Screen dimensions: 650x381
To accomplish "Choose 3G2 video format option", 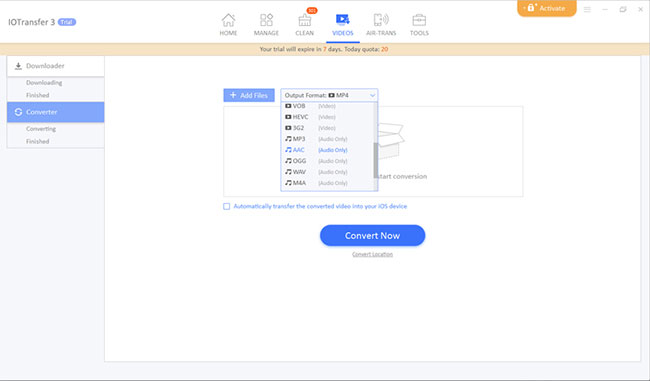I will point(327,128).
